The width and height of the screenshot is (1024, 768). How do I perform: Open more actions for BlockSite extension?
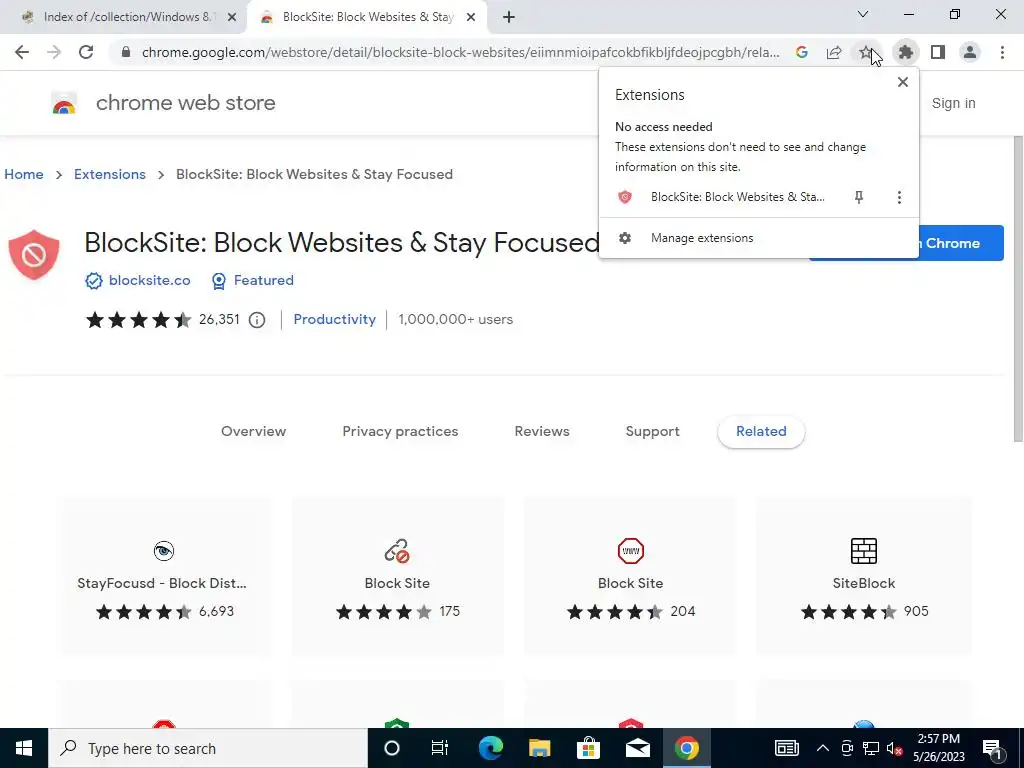point(899,197)
